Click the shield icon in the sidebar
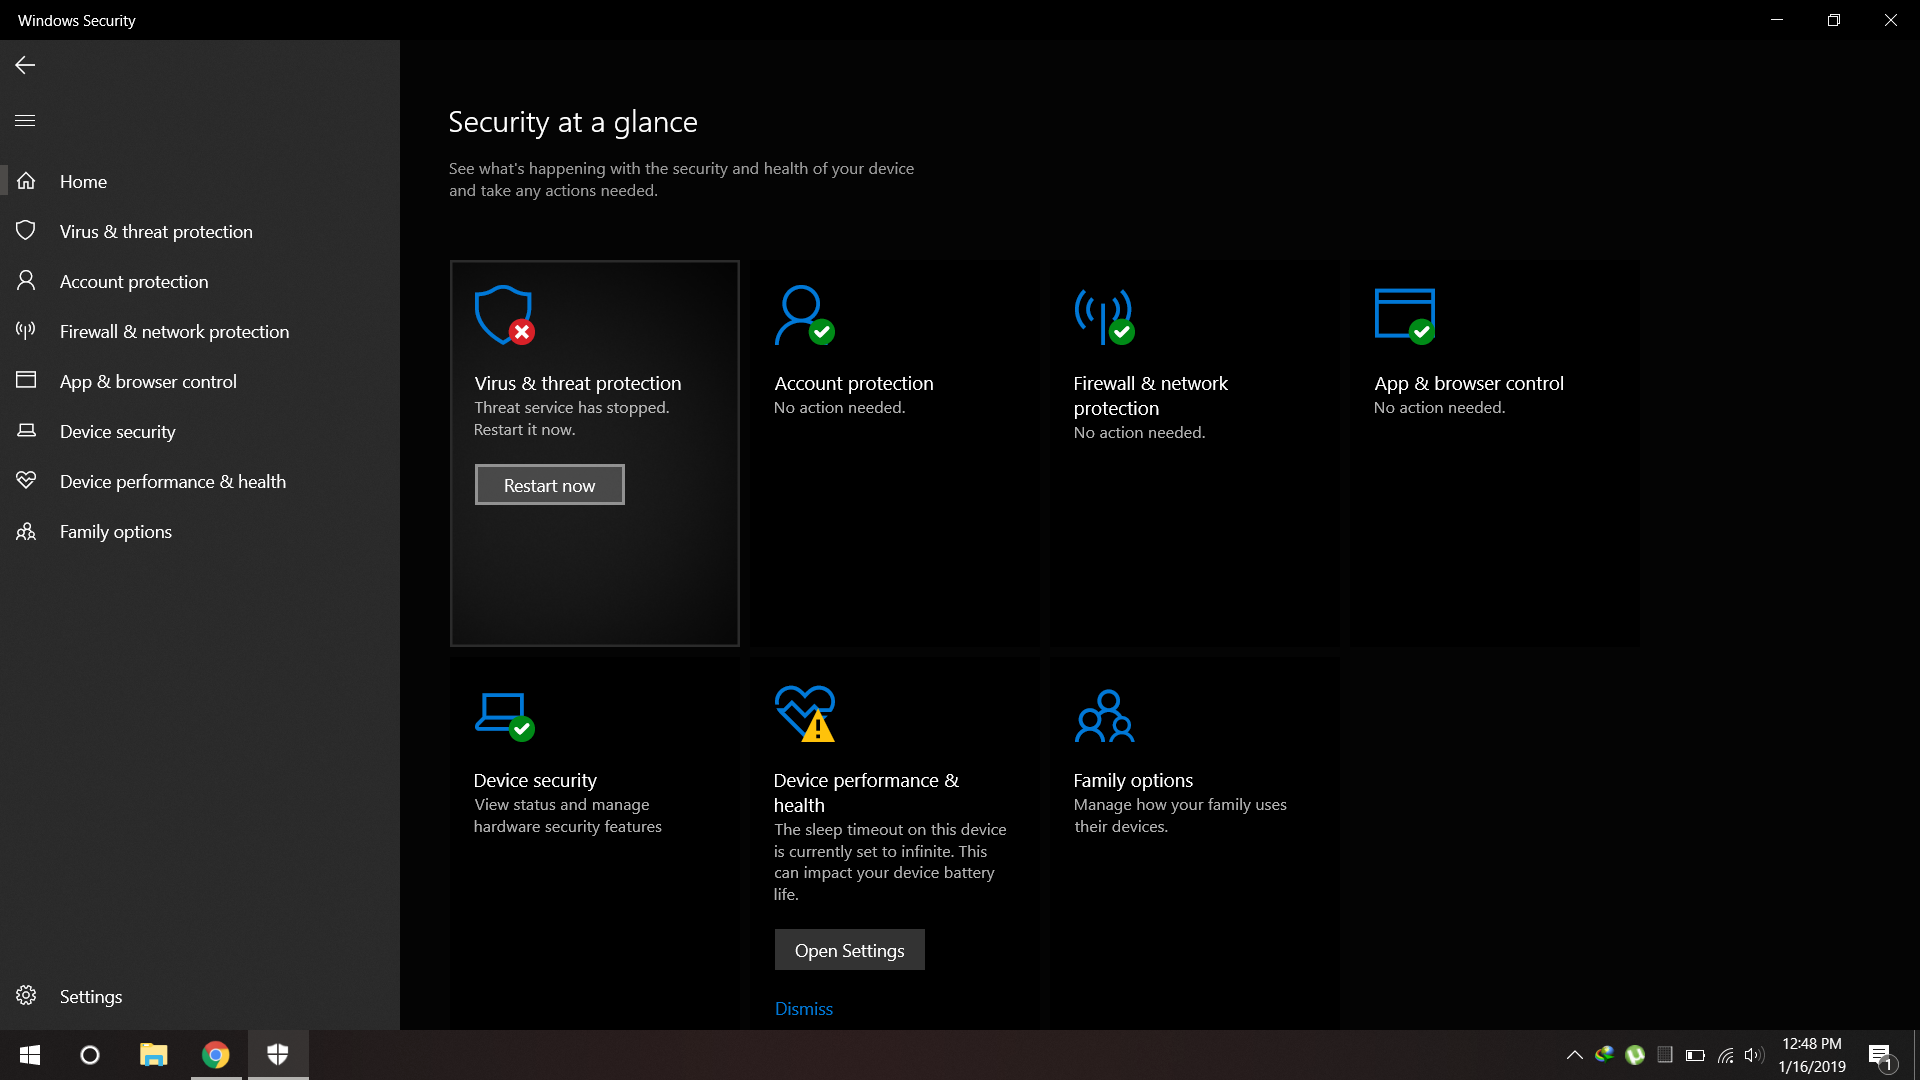Screen dimensions: 1920x1080 (26, 231)
